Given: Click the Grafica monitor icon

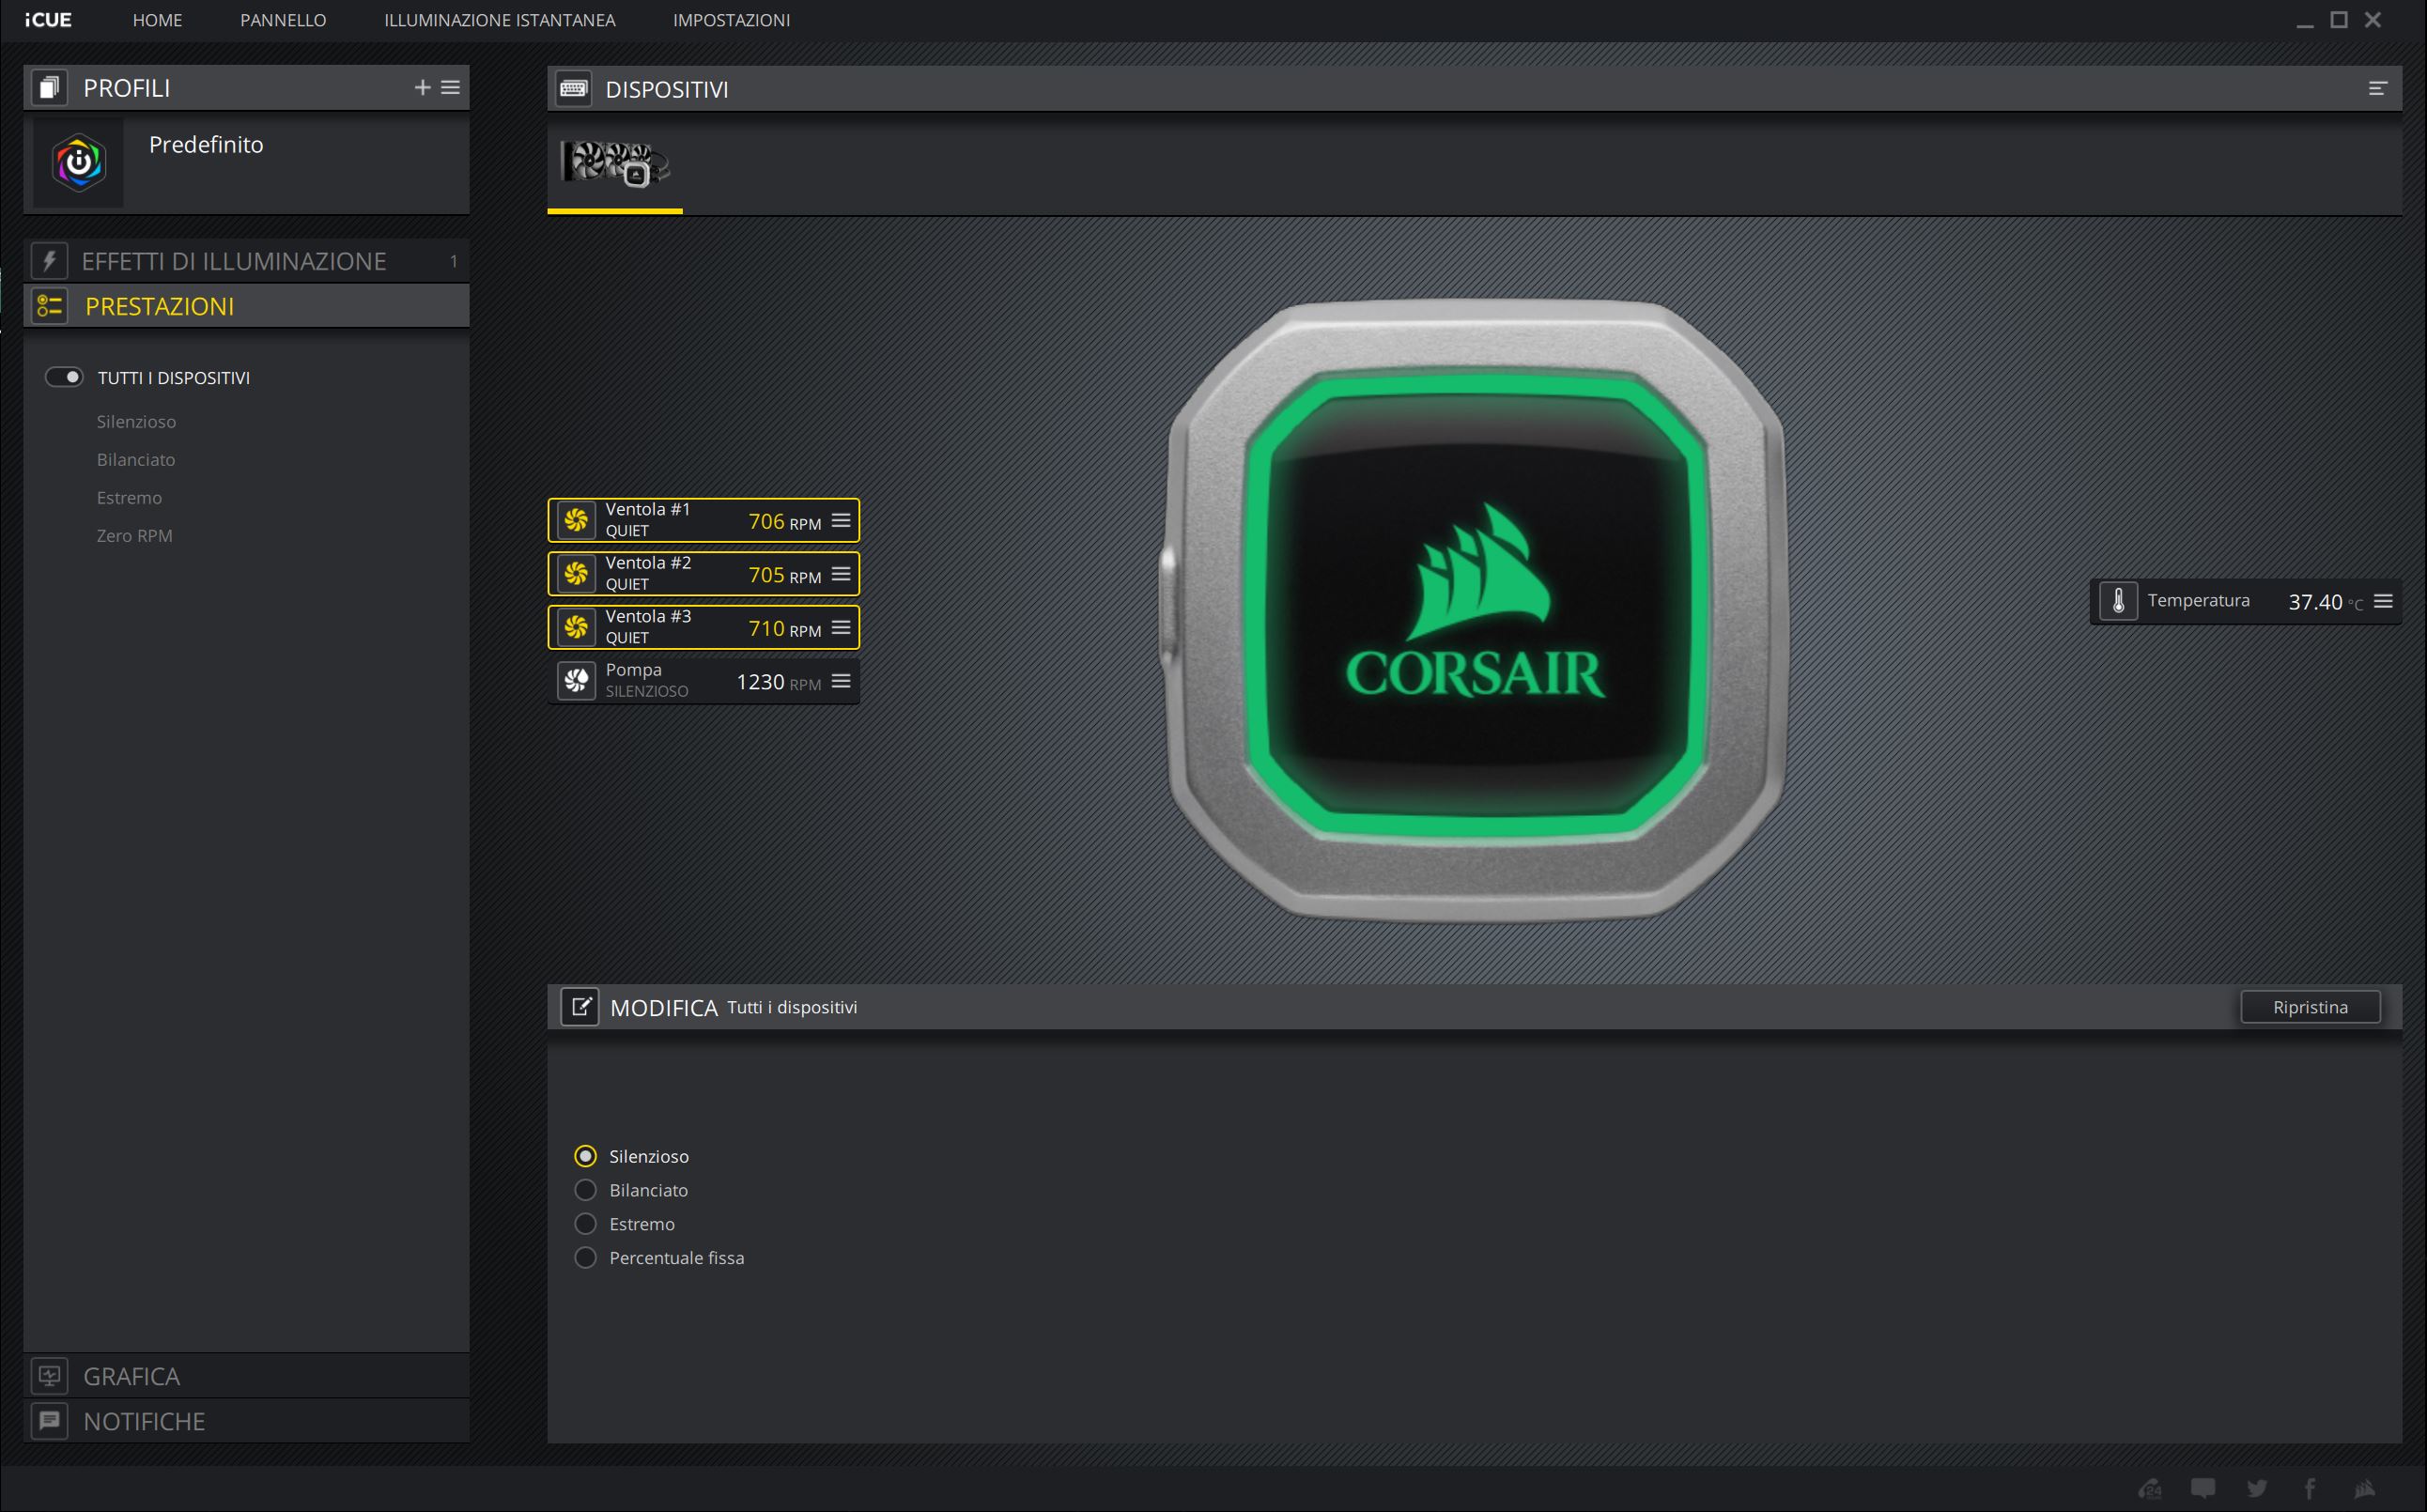Looking at the screenshot, I should (49, 1376).
